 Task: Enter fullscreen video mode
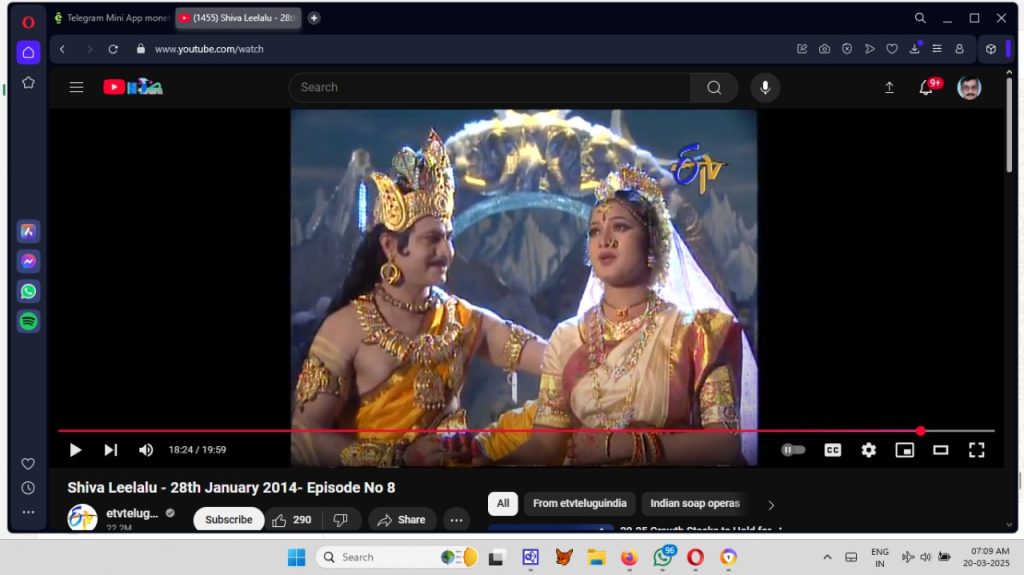(x=976, y=450)
